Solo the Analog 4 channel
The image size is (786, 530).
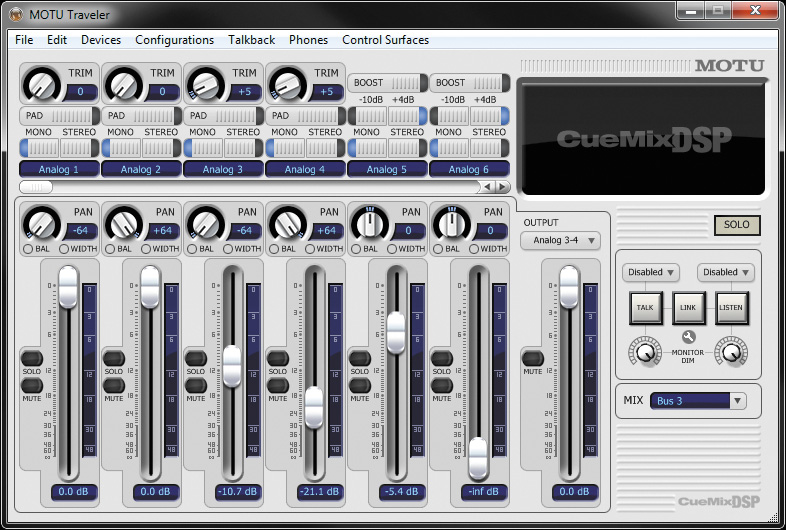(x=278, y=358)
